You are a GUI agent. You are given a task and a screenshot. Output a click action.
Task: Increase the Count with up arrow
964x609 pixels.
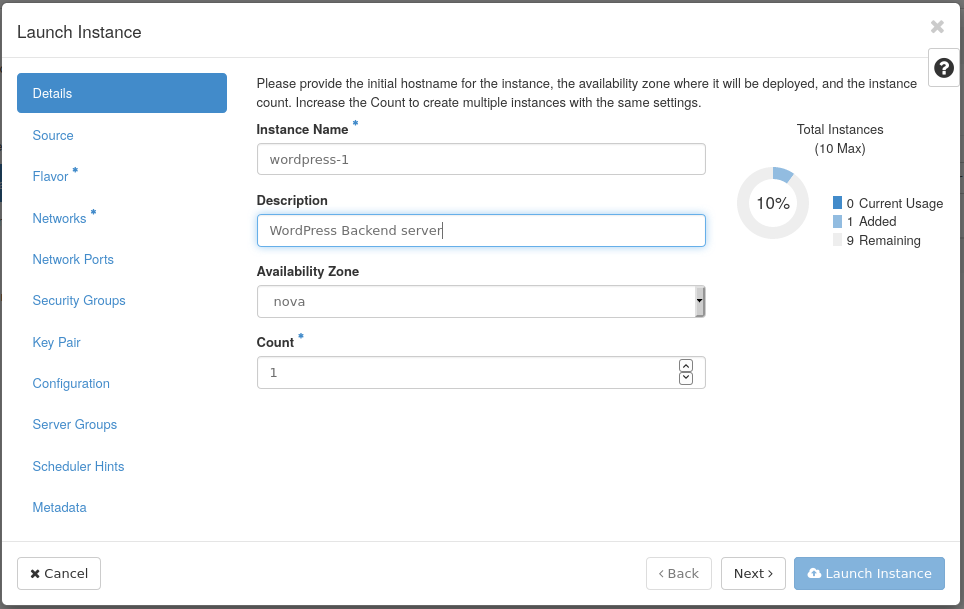coord(685,366)
